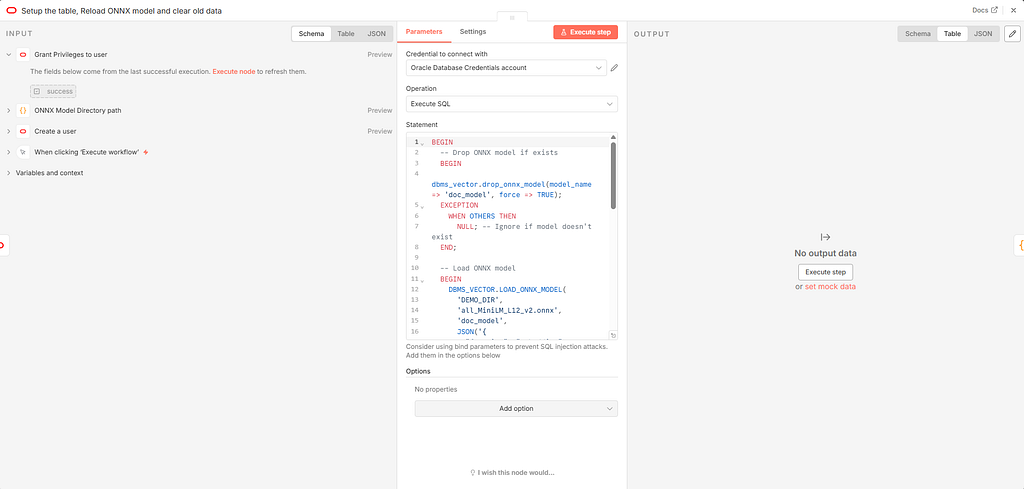The image size is (1024, 489).
Task: Open the Docs external link
Action: point(985,10)
